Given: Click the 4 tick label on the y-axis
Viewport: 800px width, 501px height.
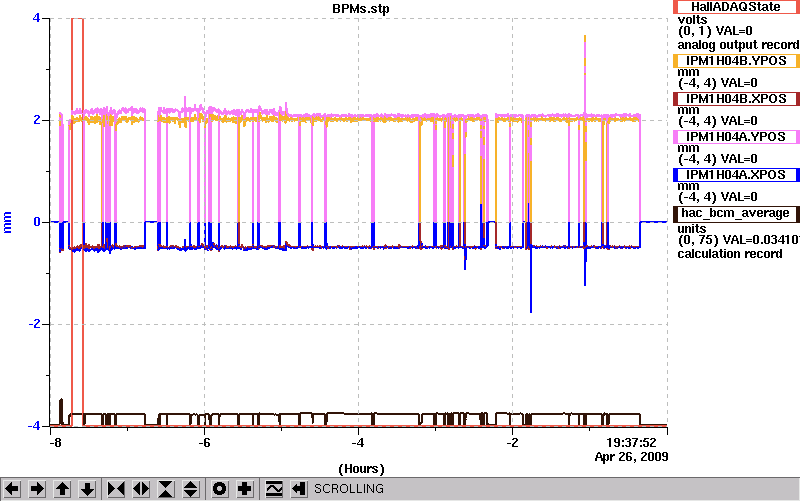Looking at the screenshot, I should click(x=36, y=18).
